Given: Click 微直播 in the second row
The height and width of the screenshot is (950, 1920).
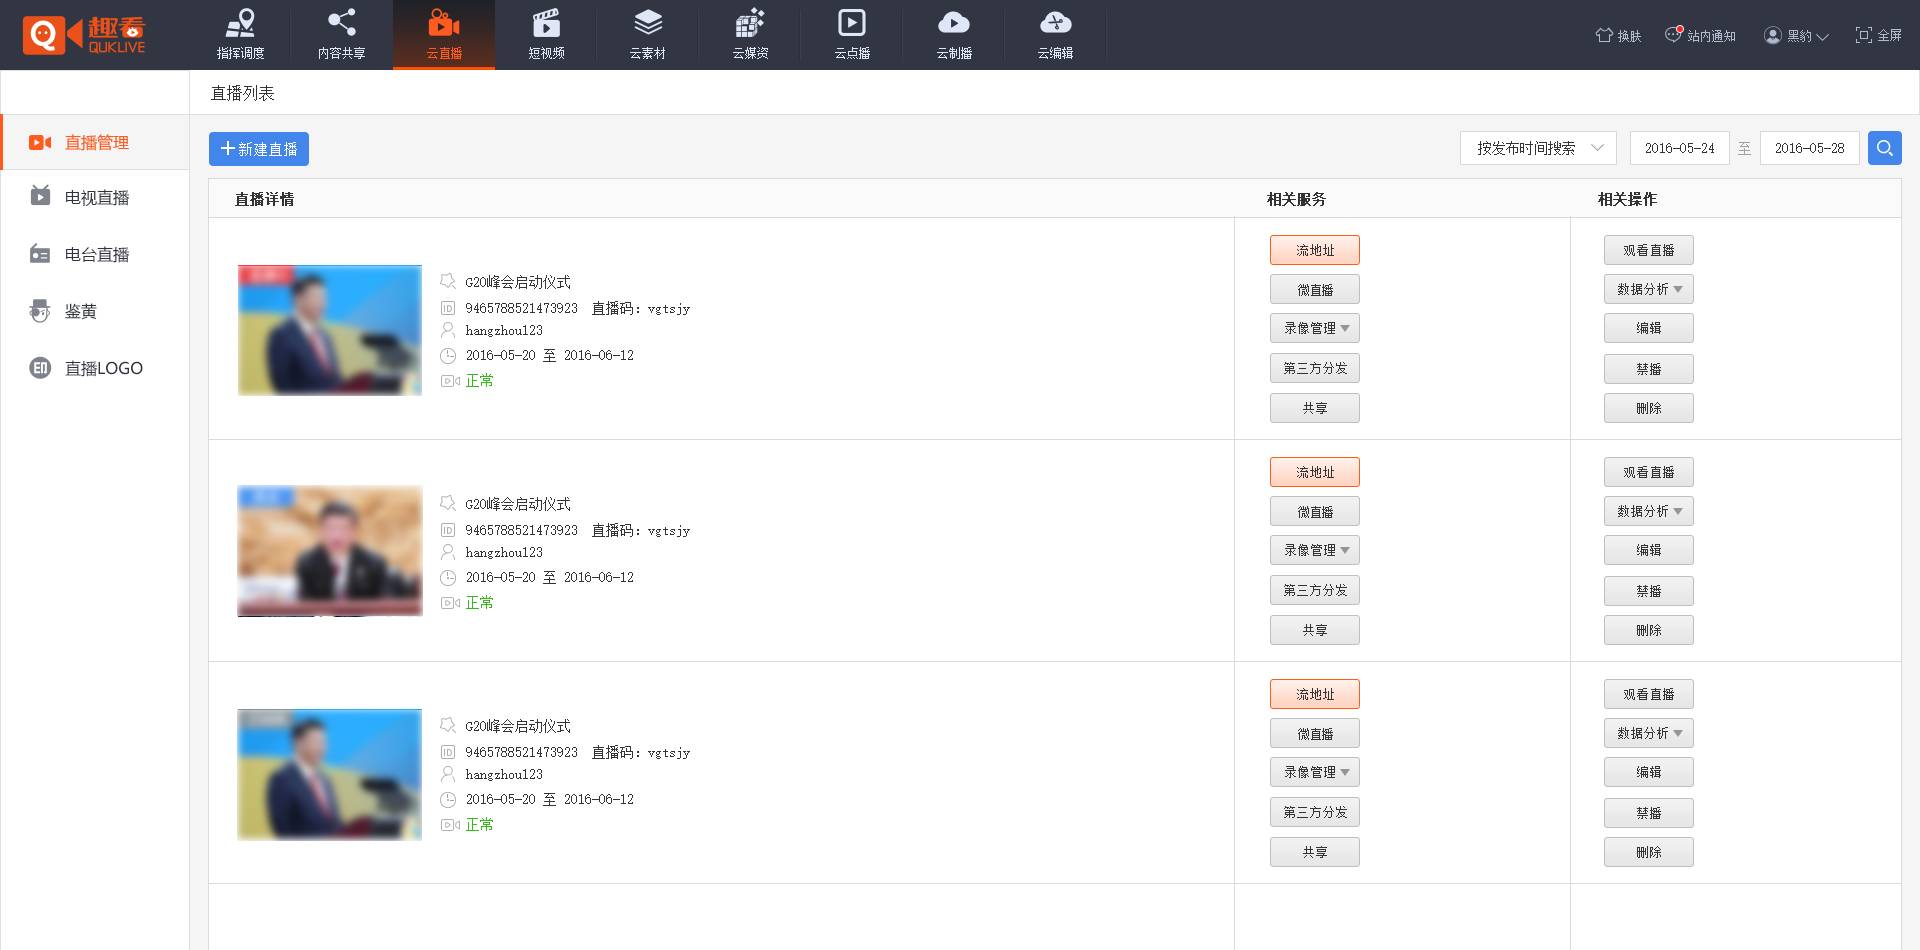Looking at the screenshot, I should coord(1315,511).
